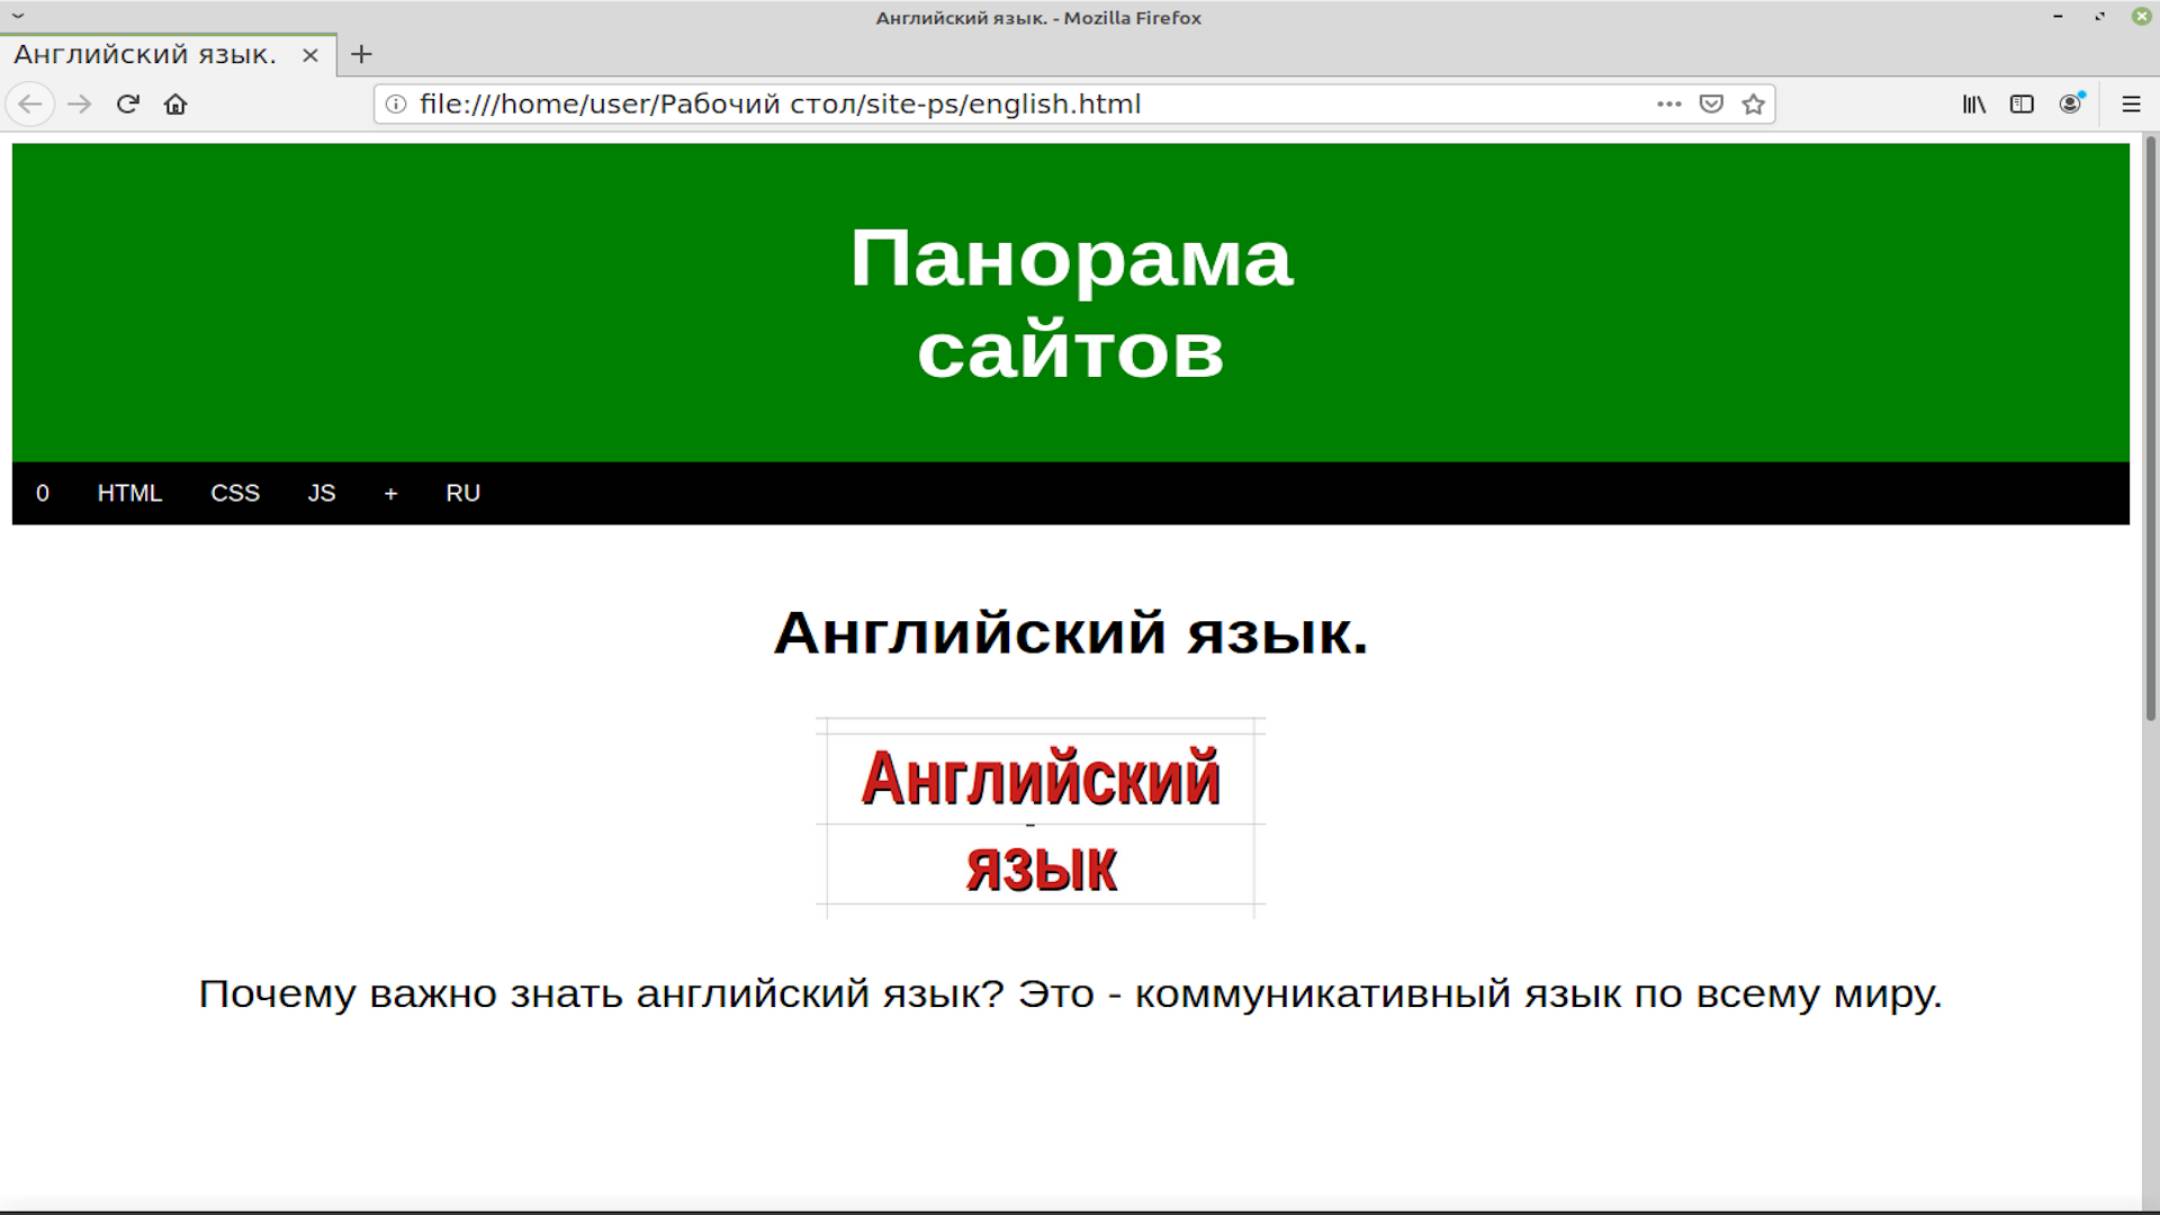Open the Firefox home page
This screenshot has width=2160, height=1215.
175,104
